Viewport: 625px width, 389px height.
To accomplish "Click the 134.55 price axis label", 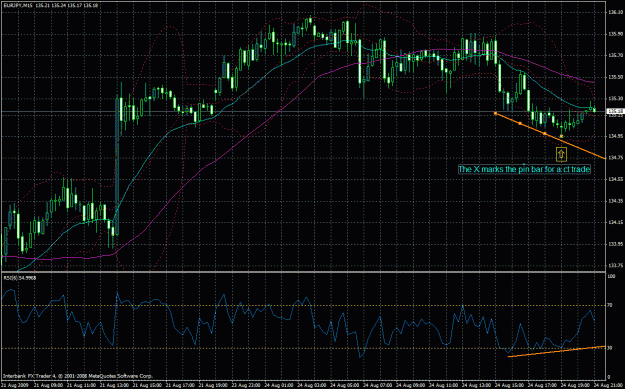I will (x=616, y=179).
